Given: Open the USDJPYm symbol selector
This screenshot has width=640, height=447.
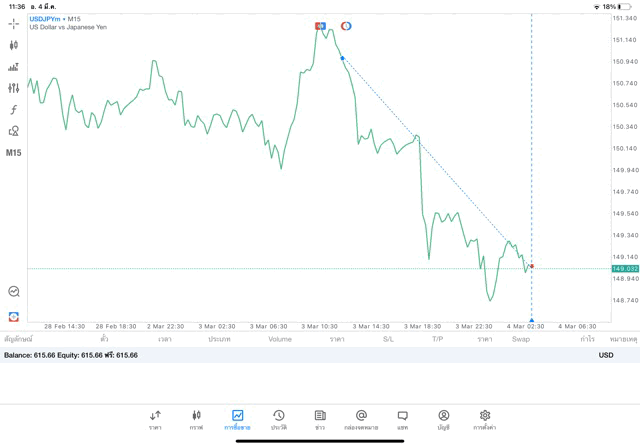Looking at the screenshot, I should click(x=46, y=19).
